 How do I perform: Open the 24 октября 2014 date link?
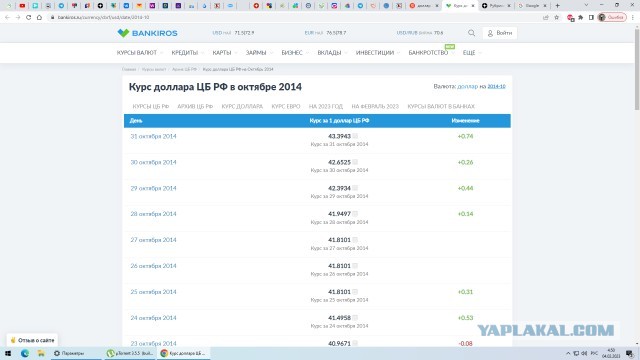[x=153, y=318]
